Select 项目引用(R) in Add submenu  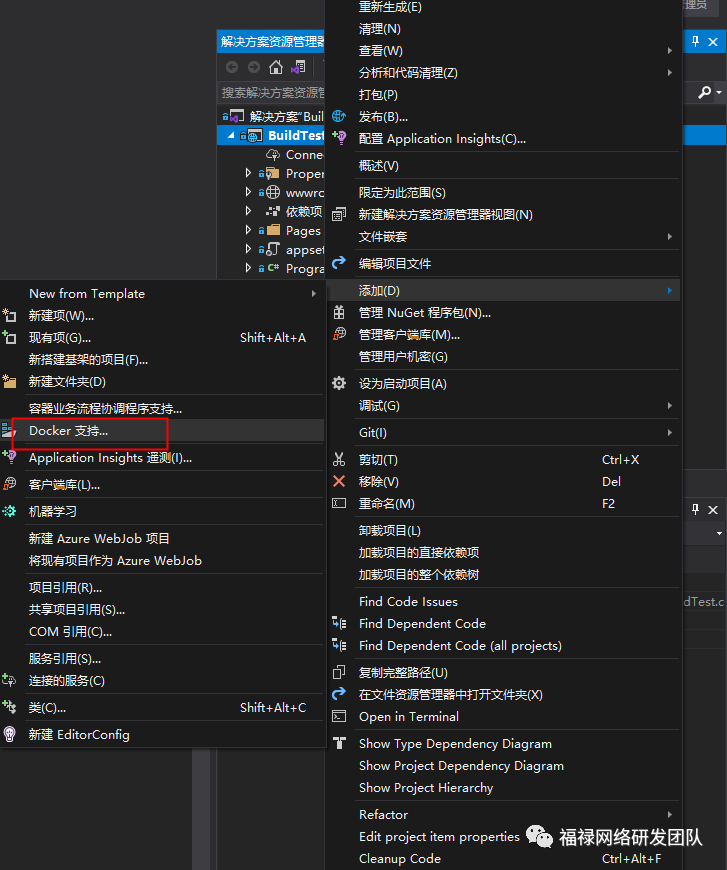[x=162, y=588]
